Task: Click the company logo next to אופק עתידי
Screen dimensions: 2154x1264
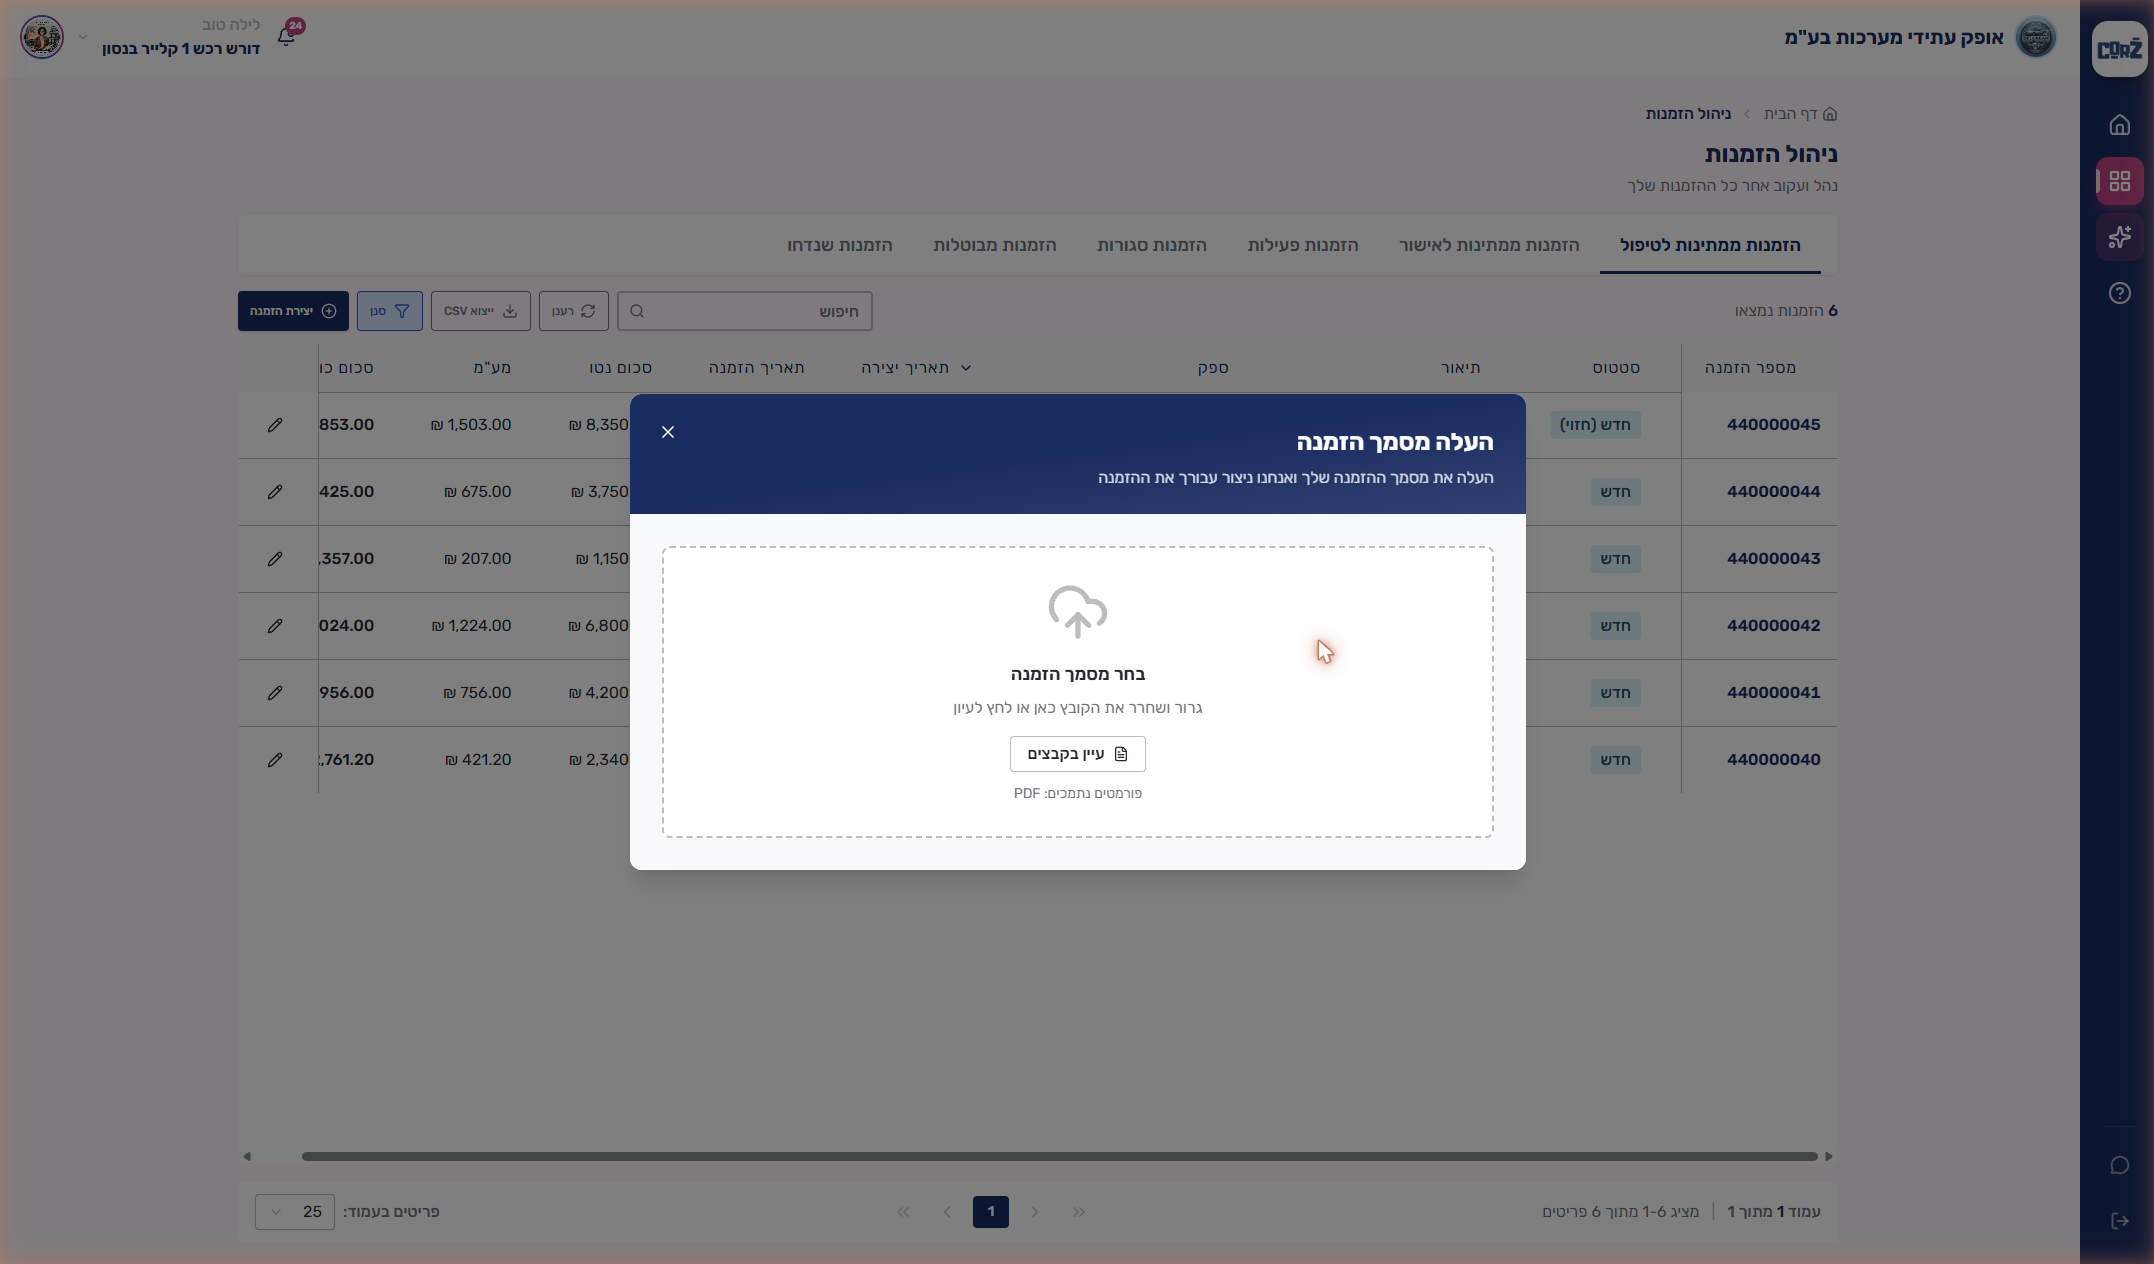Action: pos(2035,38)
